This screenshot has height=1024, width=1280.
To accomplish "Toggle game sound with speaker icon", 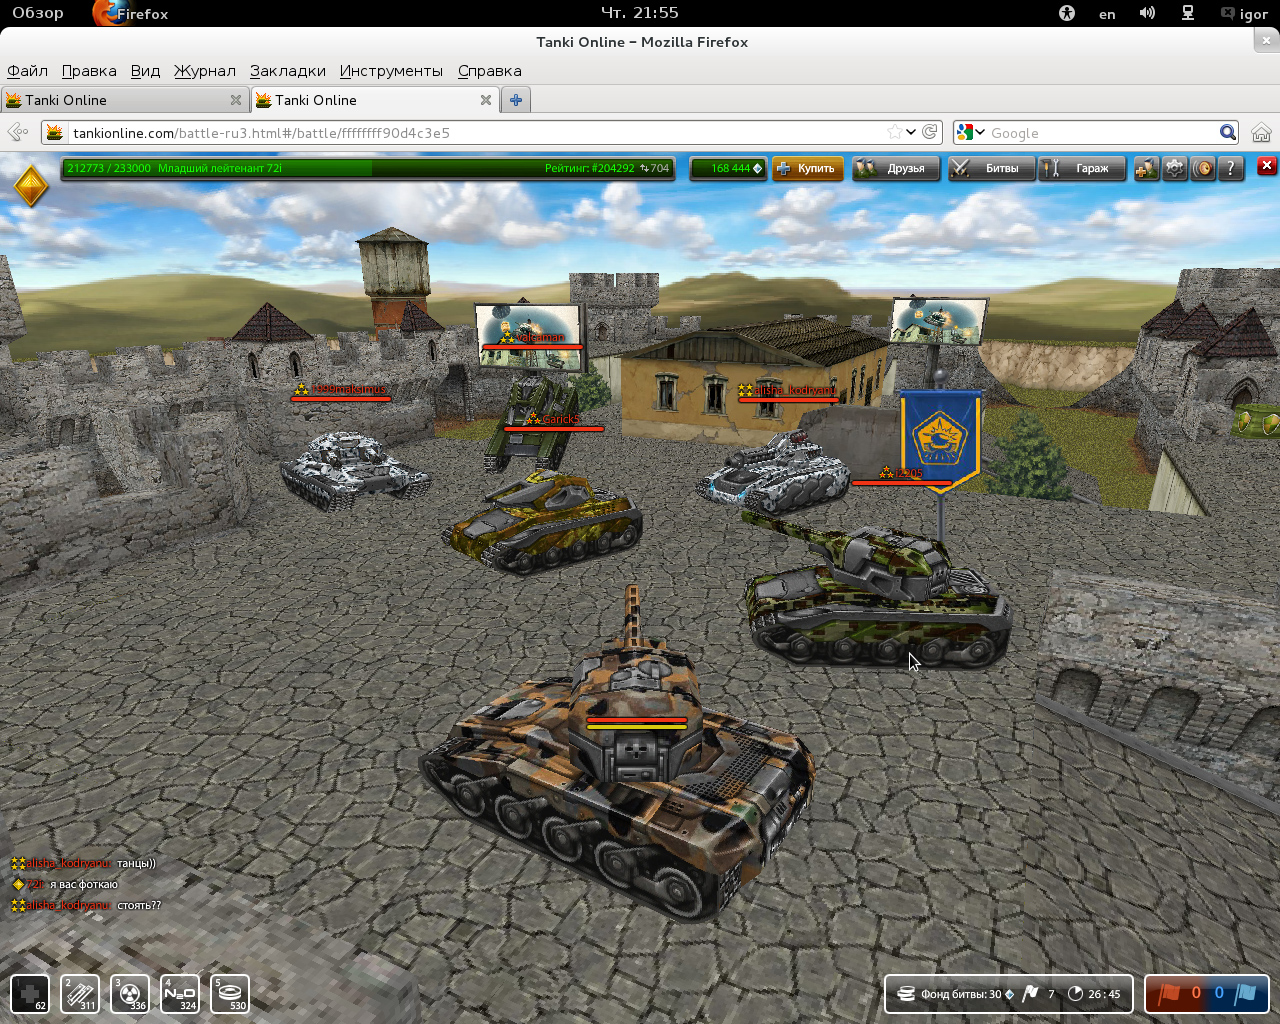I will coord(1203,169).
